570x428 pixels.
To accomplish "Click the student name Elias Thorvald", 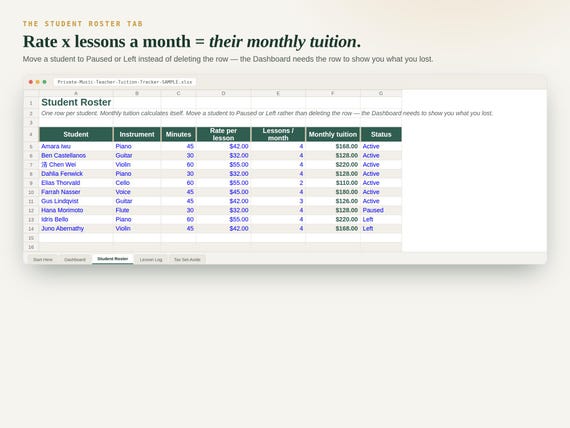I will click(61, 183).
